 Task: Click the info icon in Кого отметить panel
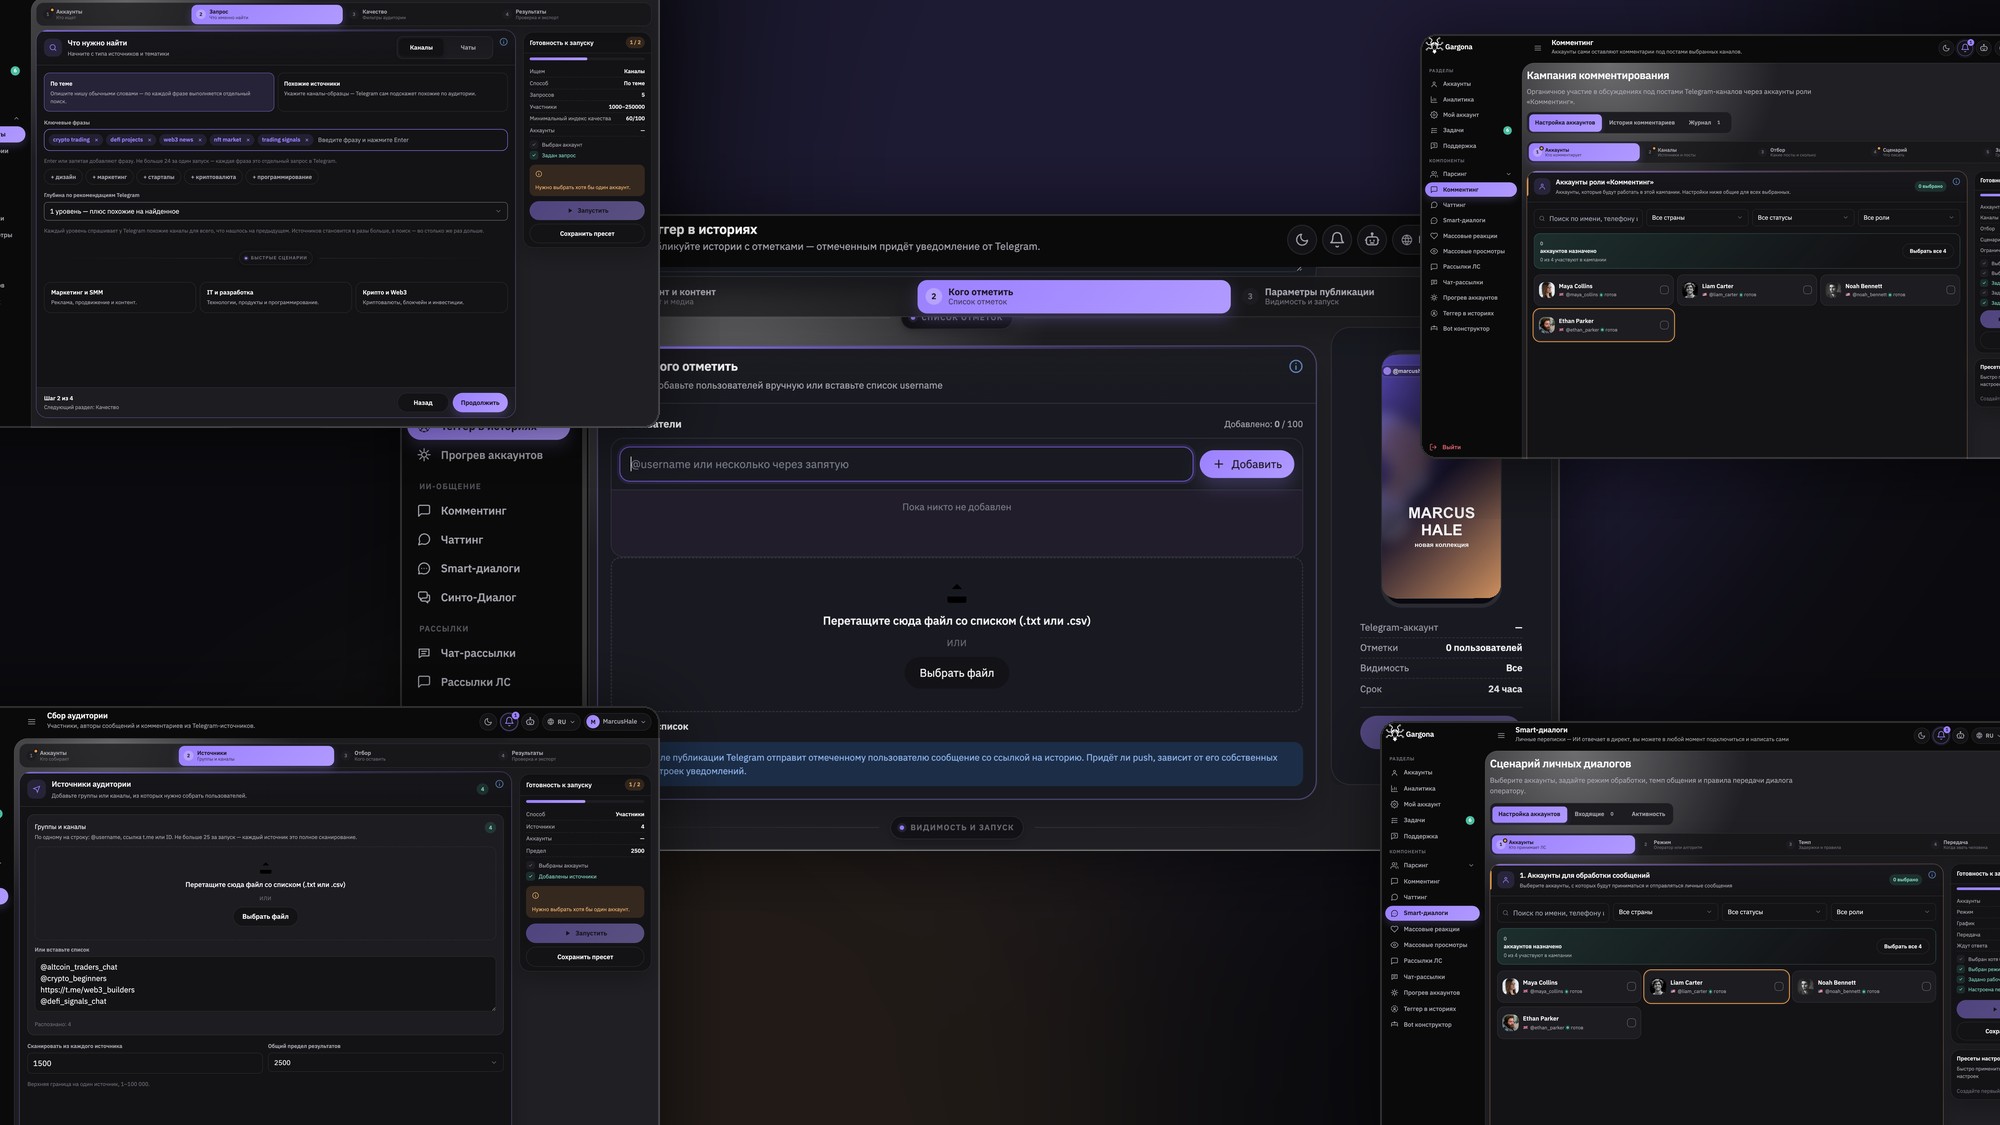click(x=1296, y=367)
